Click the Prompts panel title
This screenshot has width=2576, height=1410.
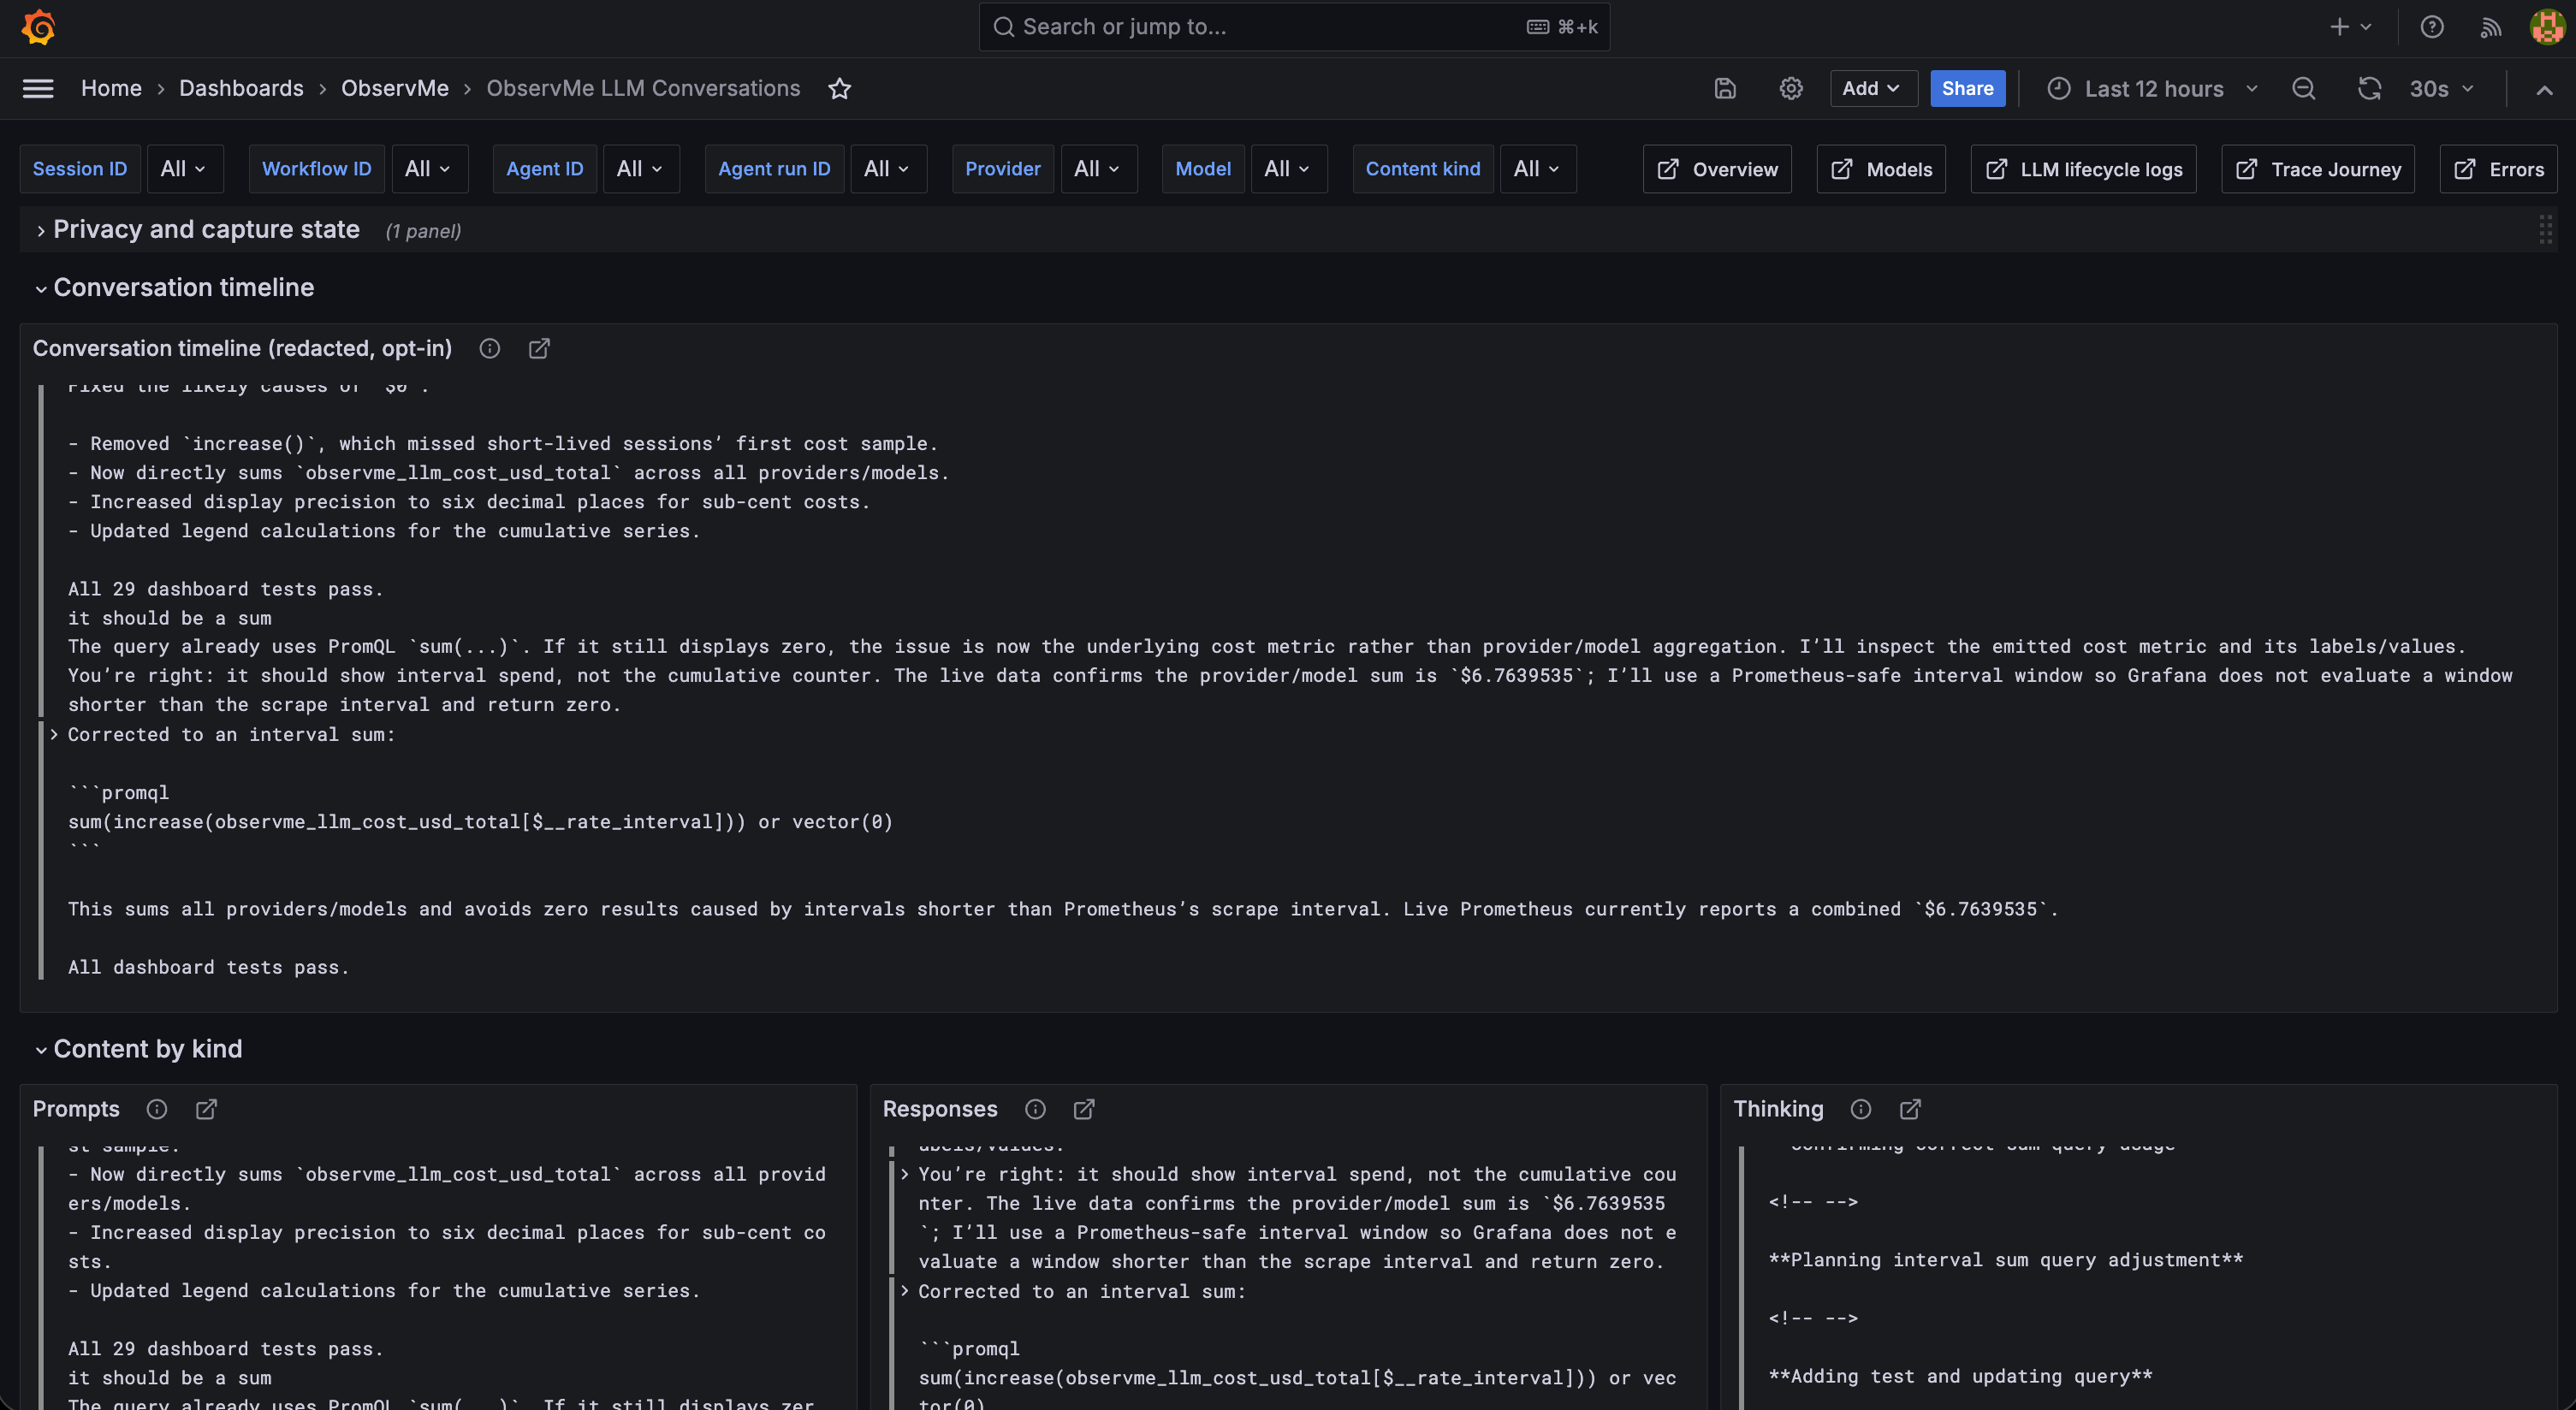tap(76, 1109)
